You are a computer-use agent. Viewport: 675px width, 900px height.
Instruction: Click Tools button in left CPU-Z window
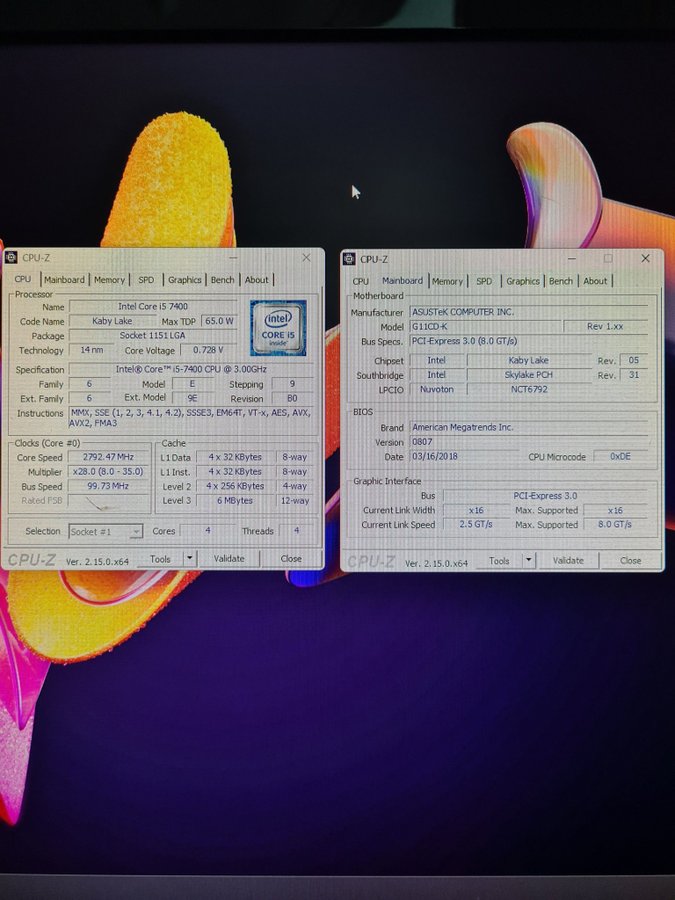point(160,558)
